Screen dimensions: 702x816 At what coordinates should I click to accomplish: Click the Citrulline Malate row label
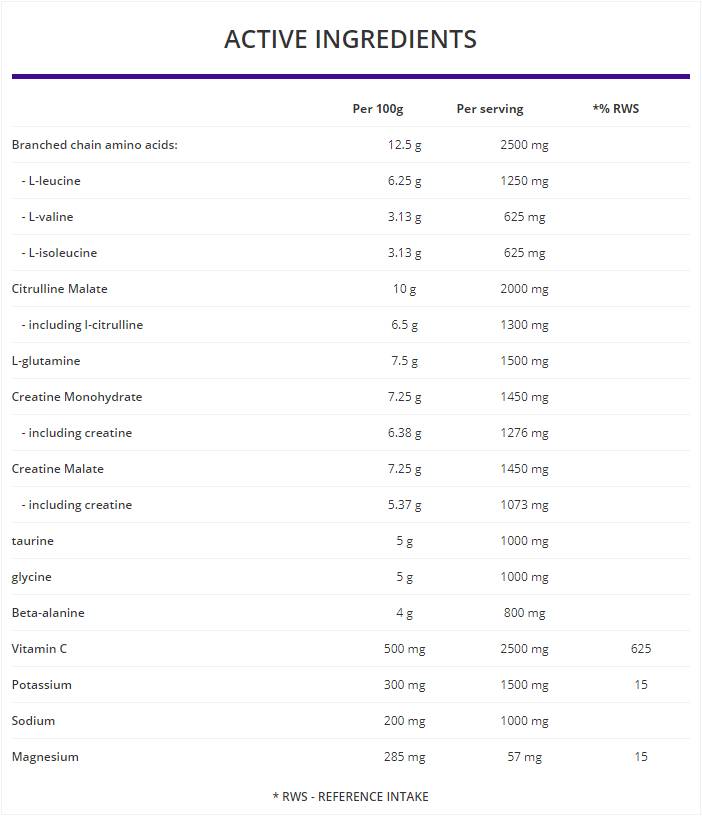(60, 289)
